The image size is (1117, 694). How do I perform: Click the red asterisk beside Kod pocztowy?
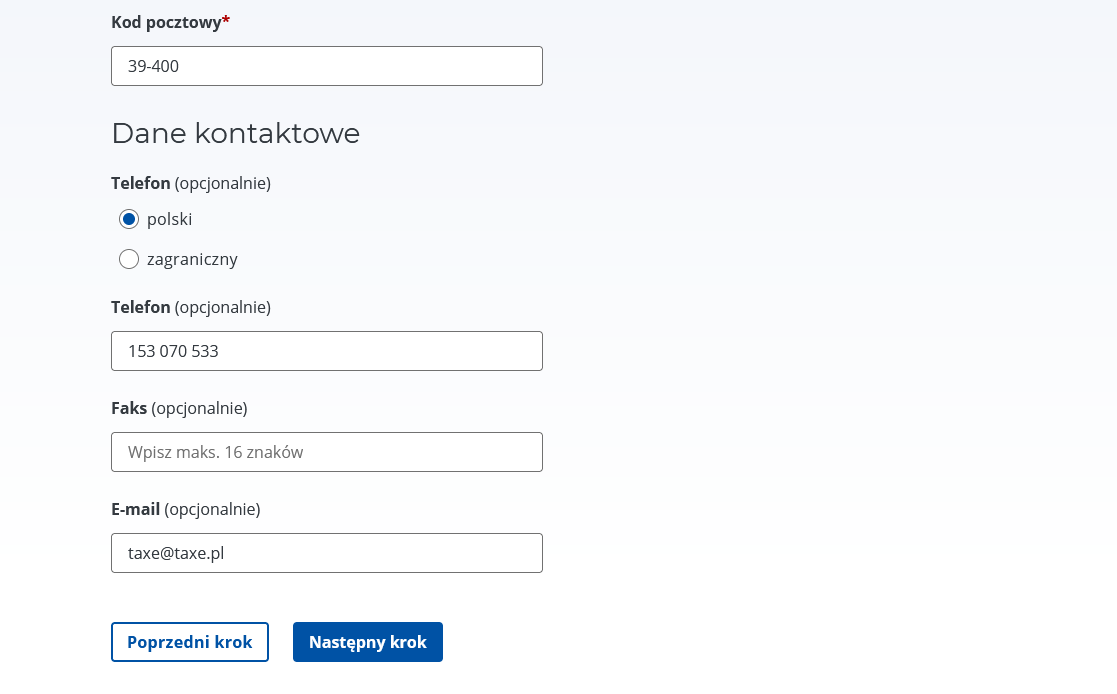click(226, 20)
